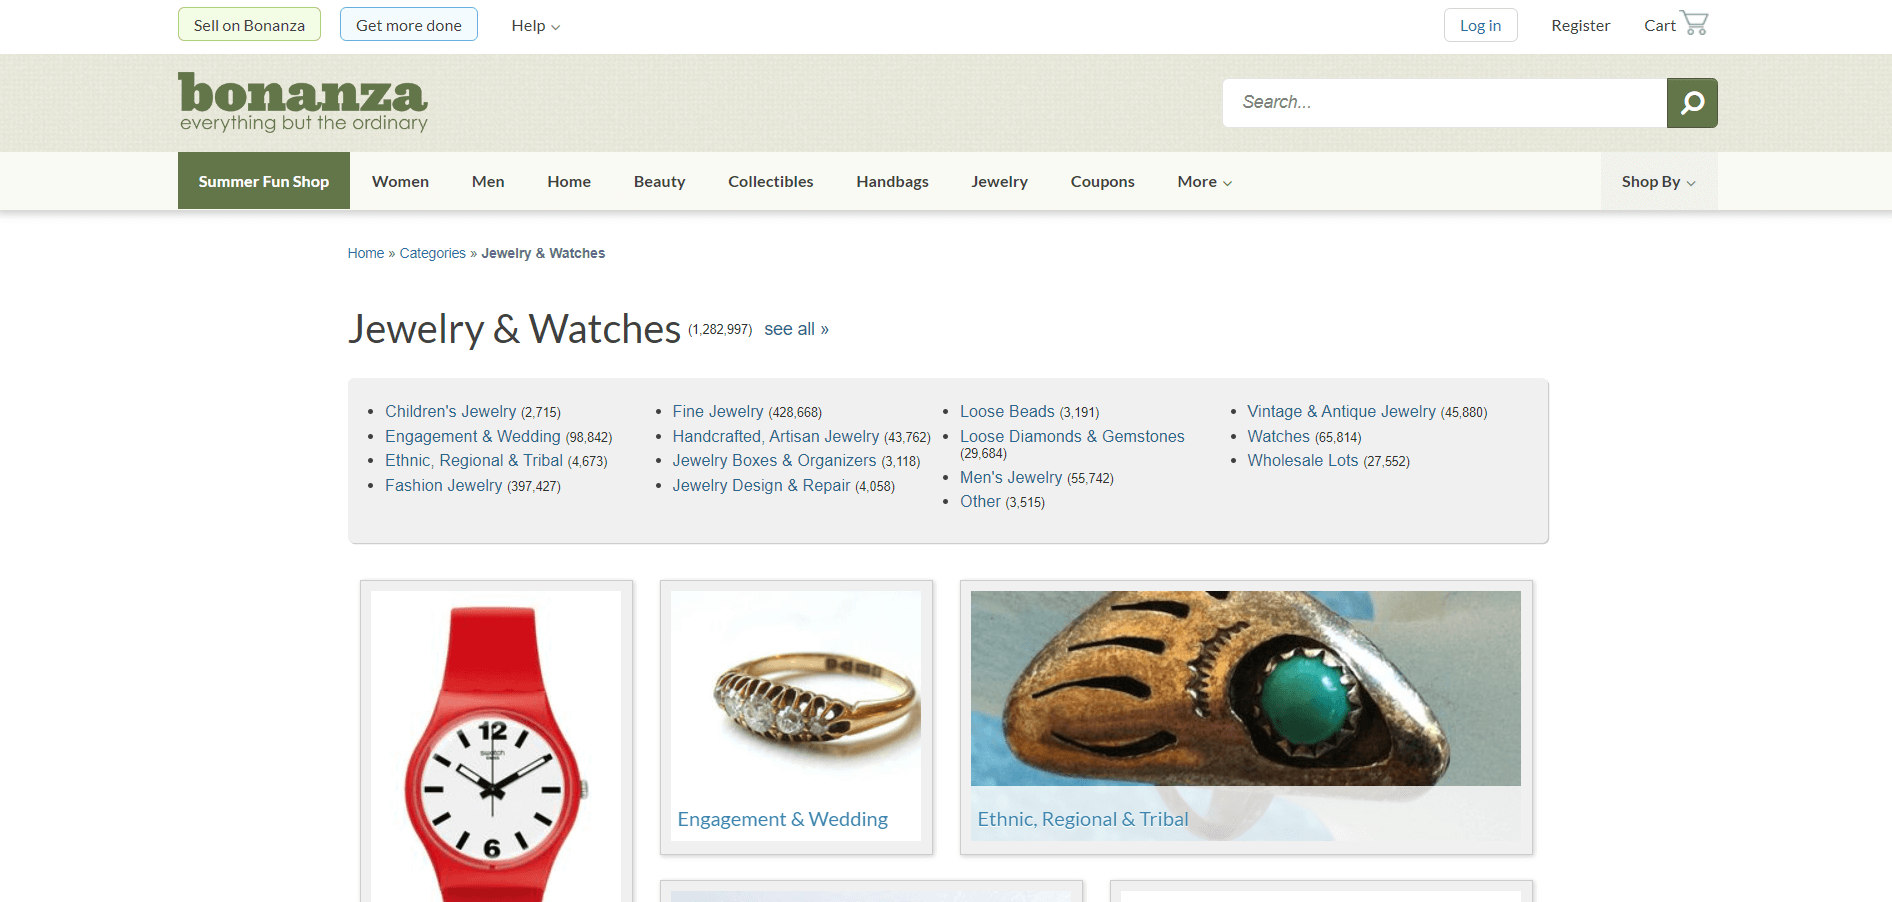The image size is (1892, 902).
Task: Click Sell on Bonanza button
Action: point(249,25)
